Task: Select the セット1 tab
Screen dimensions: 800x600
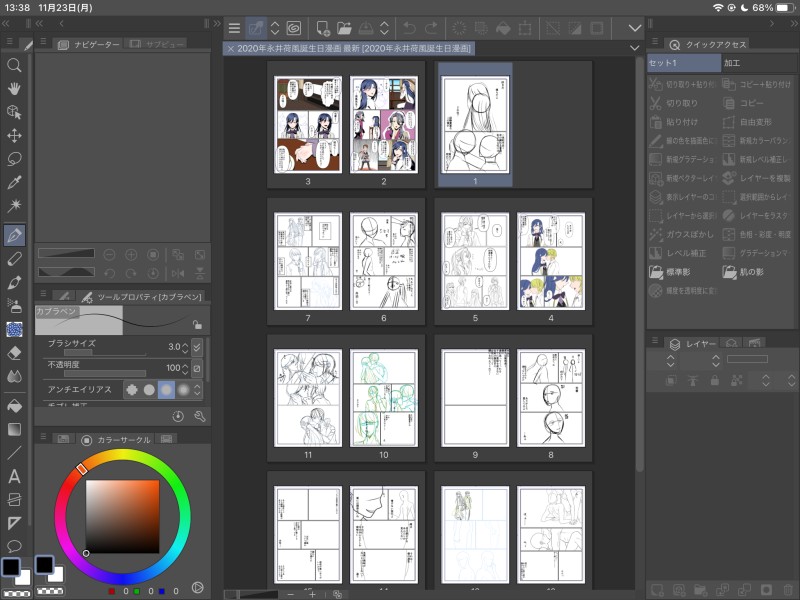Action: tap(684, 63)
